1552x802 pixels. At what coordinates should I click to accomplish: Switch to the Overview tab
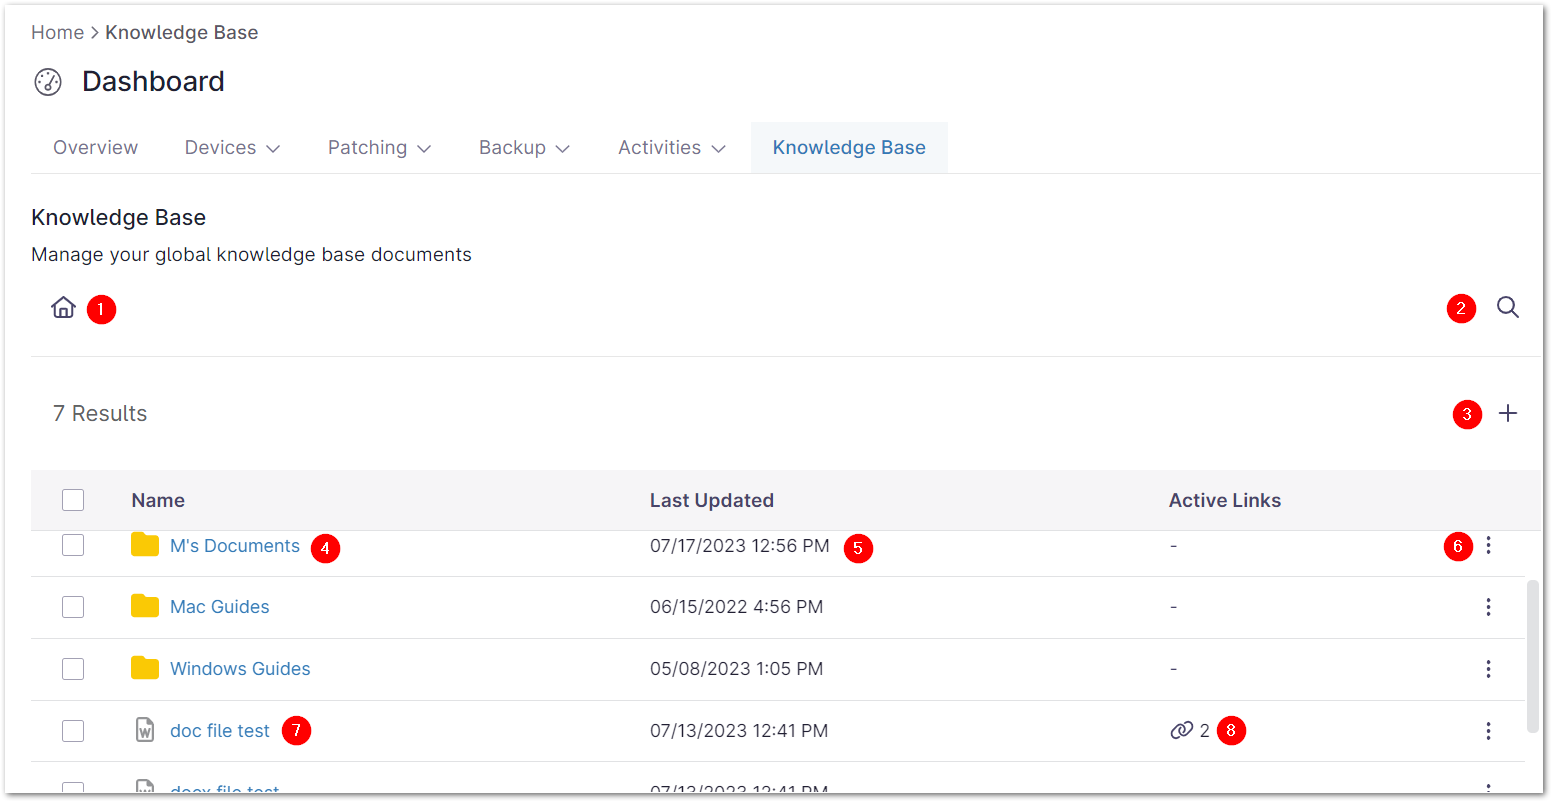(x=95, y=148)
